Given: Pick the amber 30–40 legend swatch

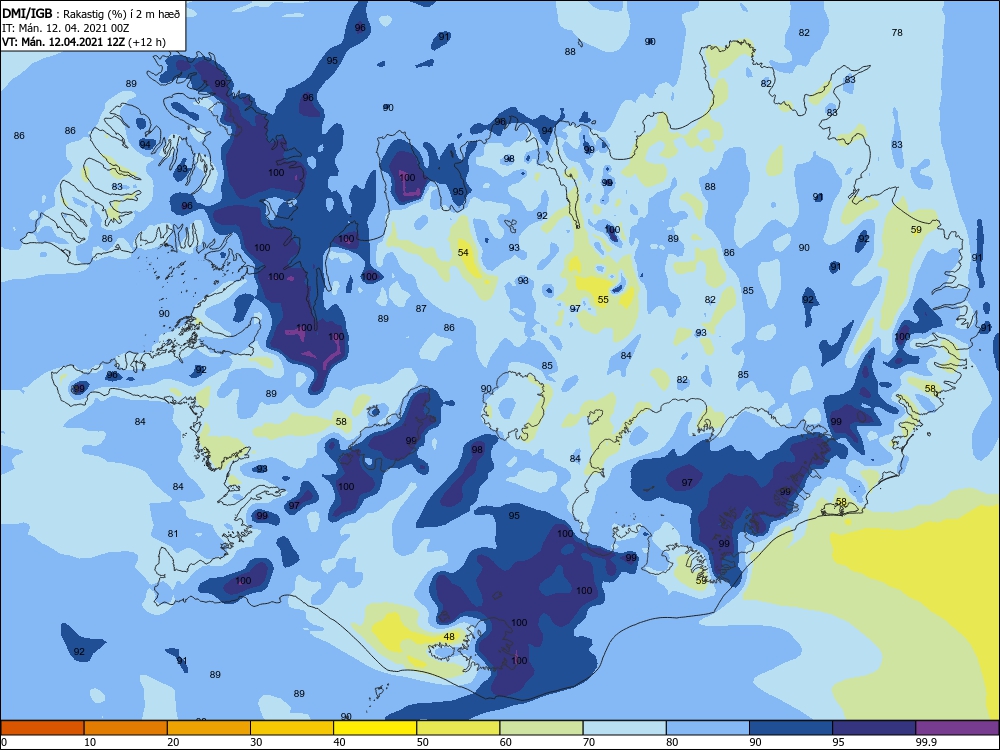Looking at the screenshot, I should click(292, 728).
